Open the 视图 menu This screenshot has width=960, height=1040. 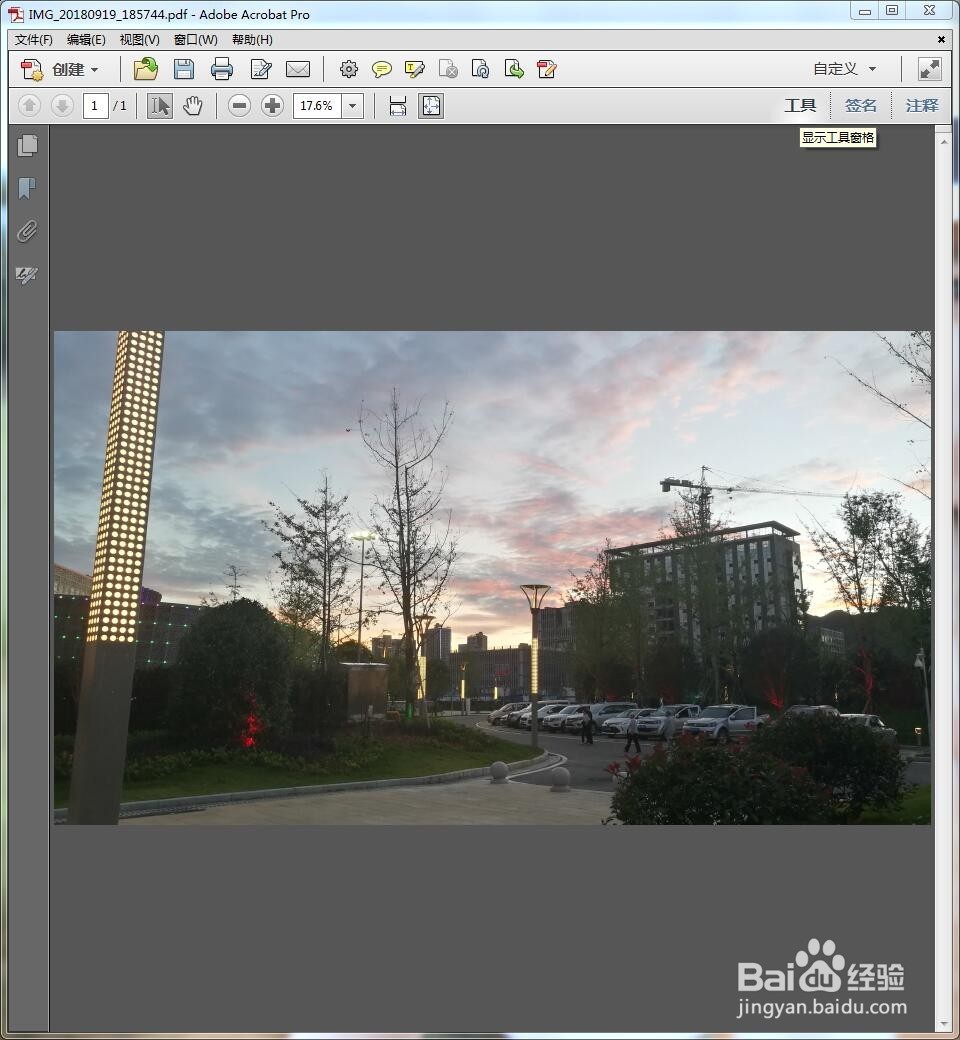(139, 39)
